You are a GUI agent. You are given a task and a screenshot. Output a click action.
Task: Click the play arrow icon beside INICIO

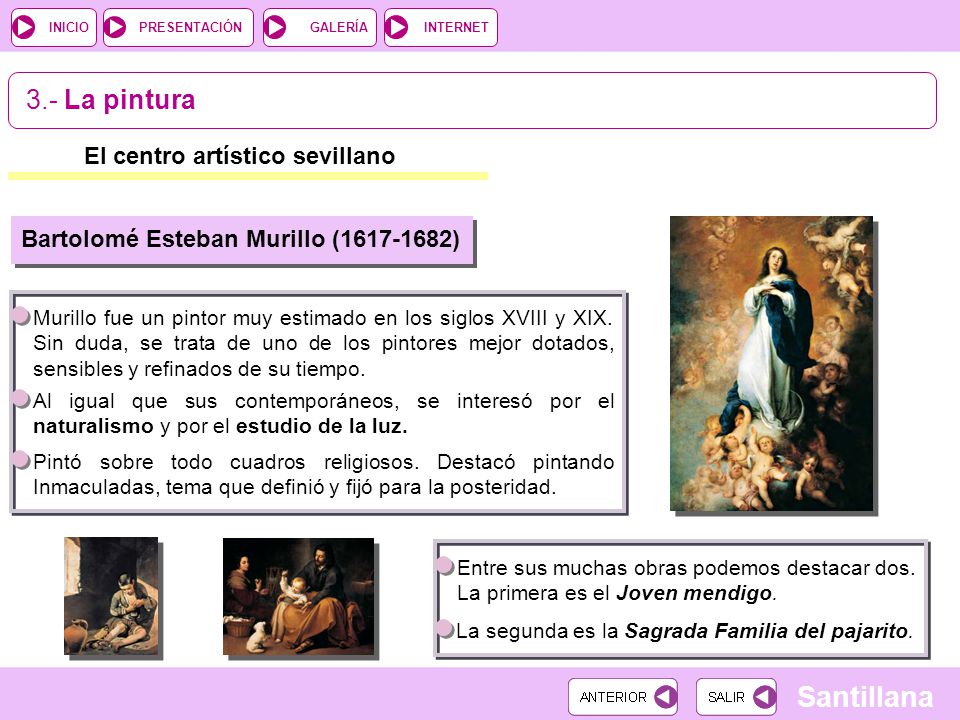24,28
